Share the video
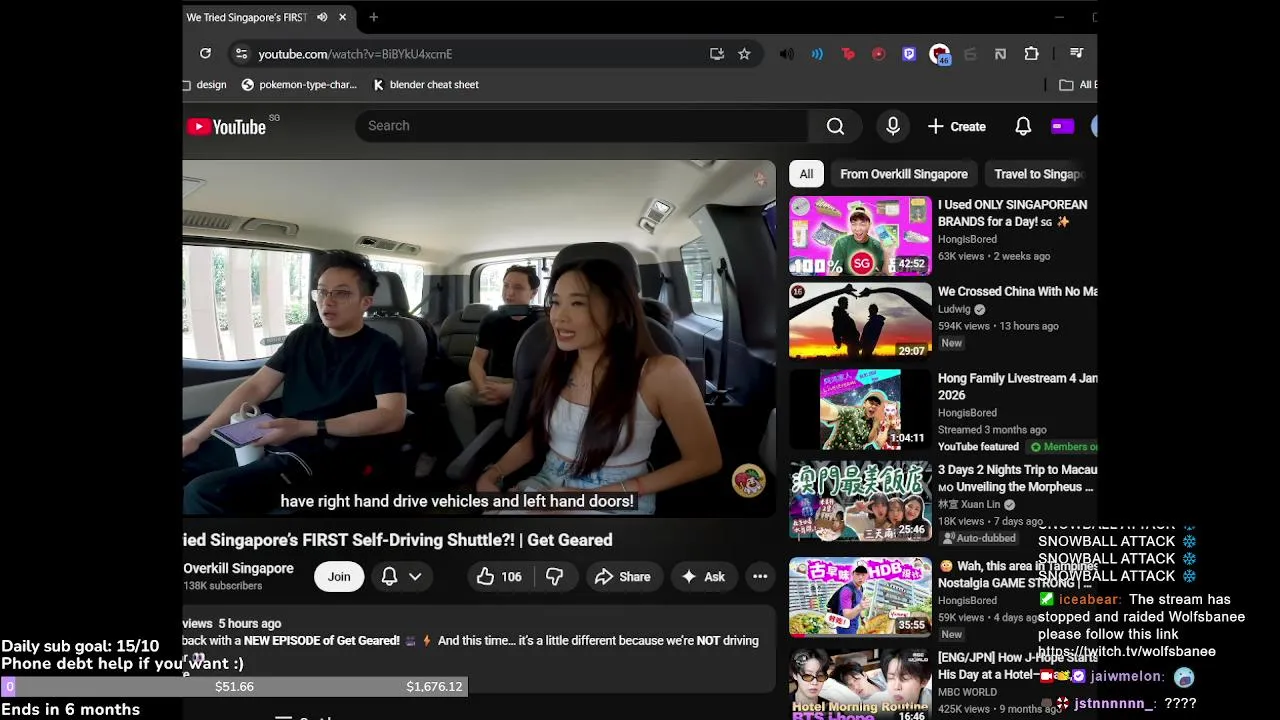Viewport: 1280px width, 720px height. click(622, 576)
